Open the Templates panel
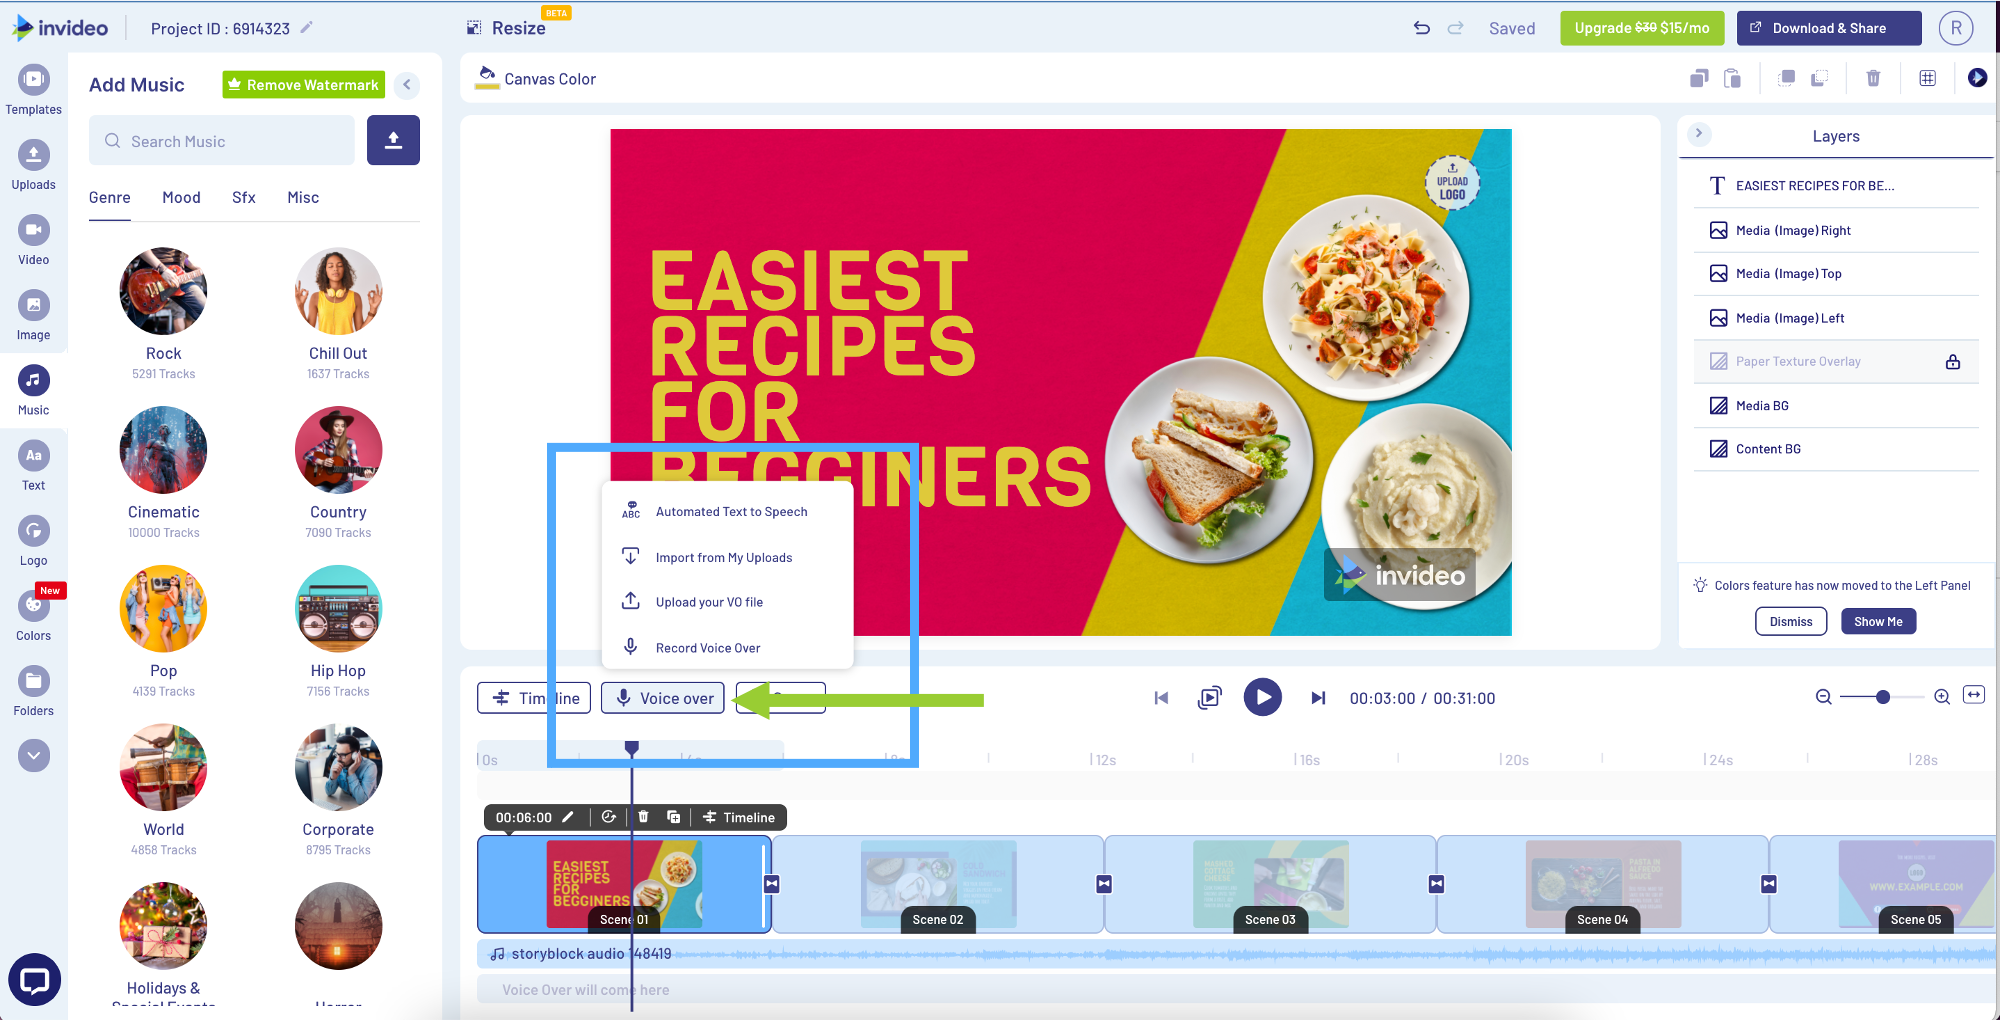Image resolution: width=2002 pixels, height=1020 pixels. point(33,90)
